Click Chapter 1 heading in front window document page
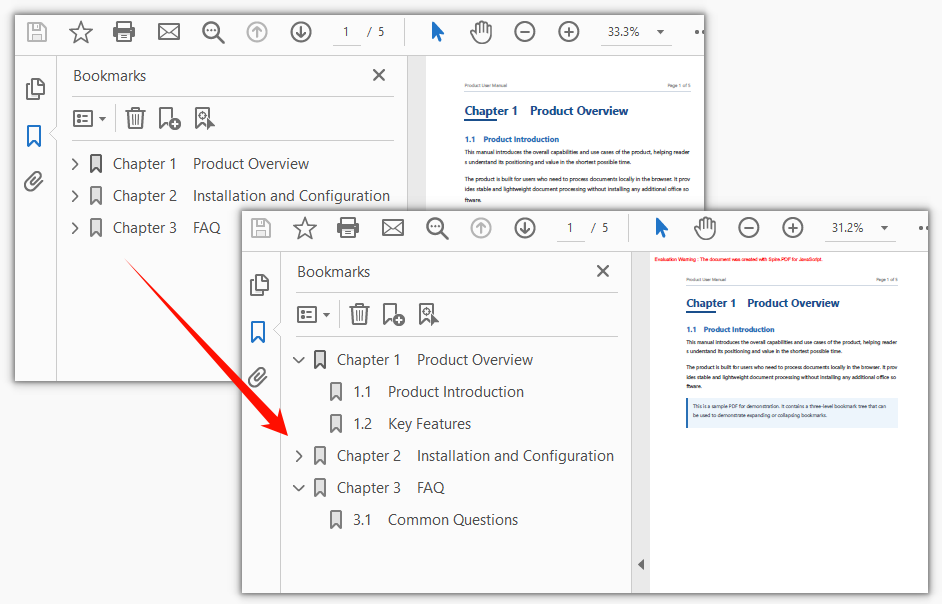The height and width of the screenshot is (604, 942). (x=763, y=304)
